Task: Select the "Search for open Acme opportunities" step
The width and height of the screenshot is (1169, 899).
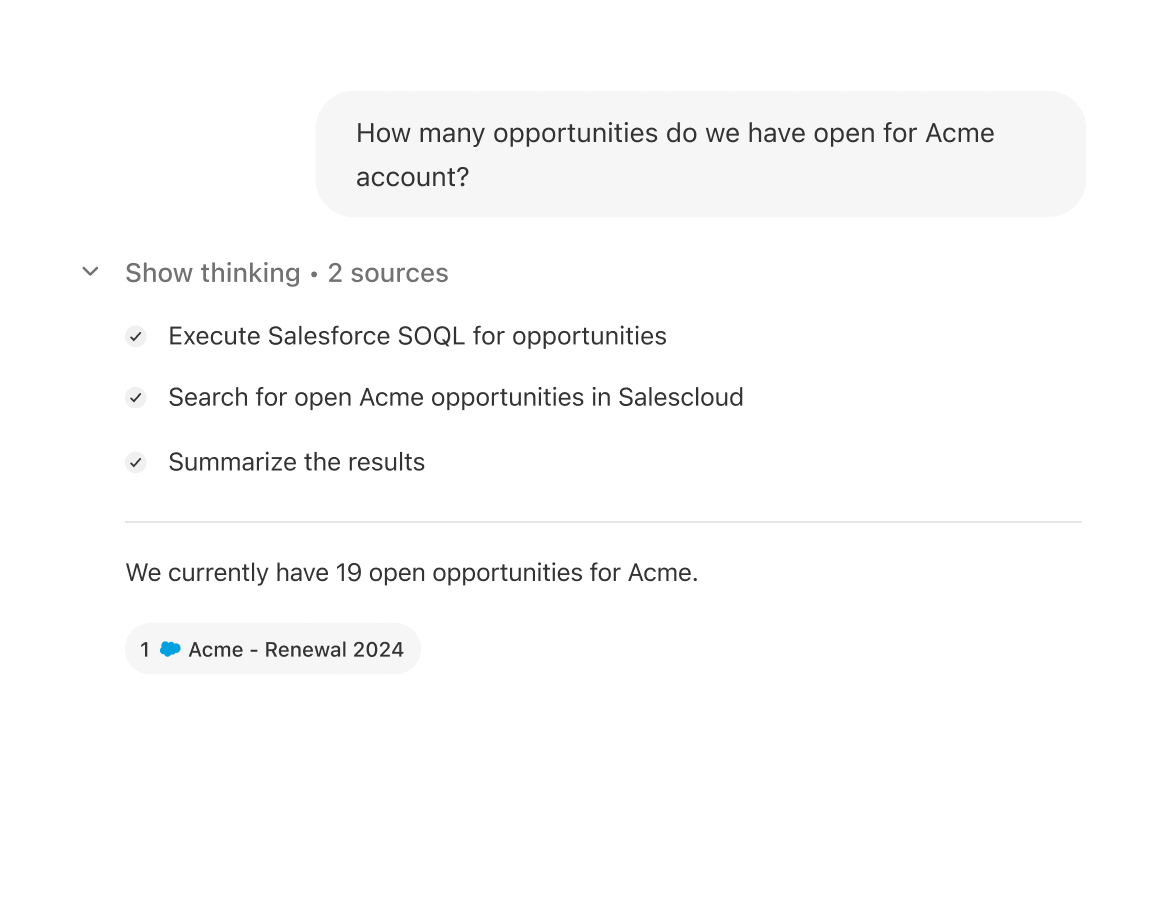Action: (455, 397)
